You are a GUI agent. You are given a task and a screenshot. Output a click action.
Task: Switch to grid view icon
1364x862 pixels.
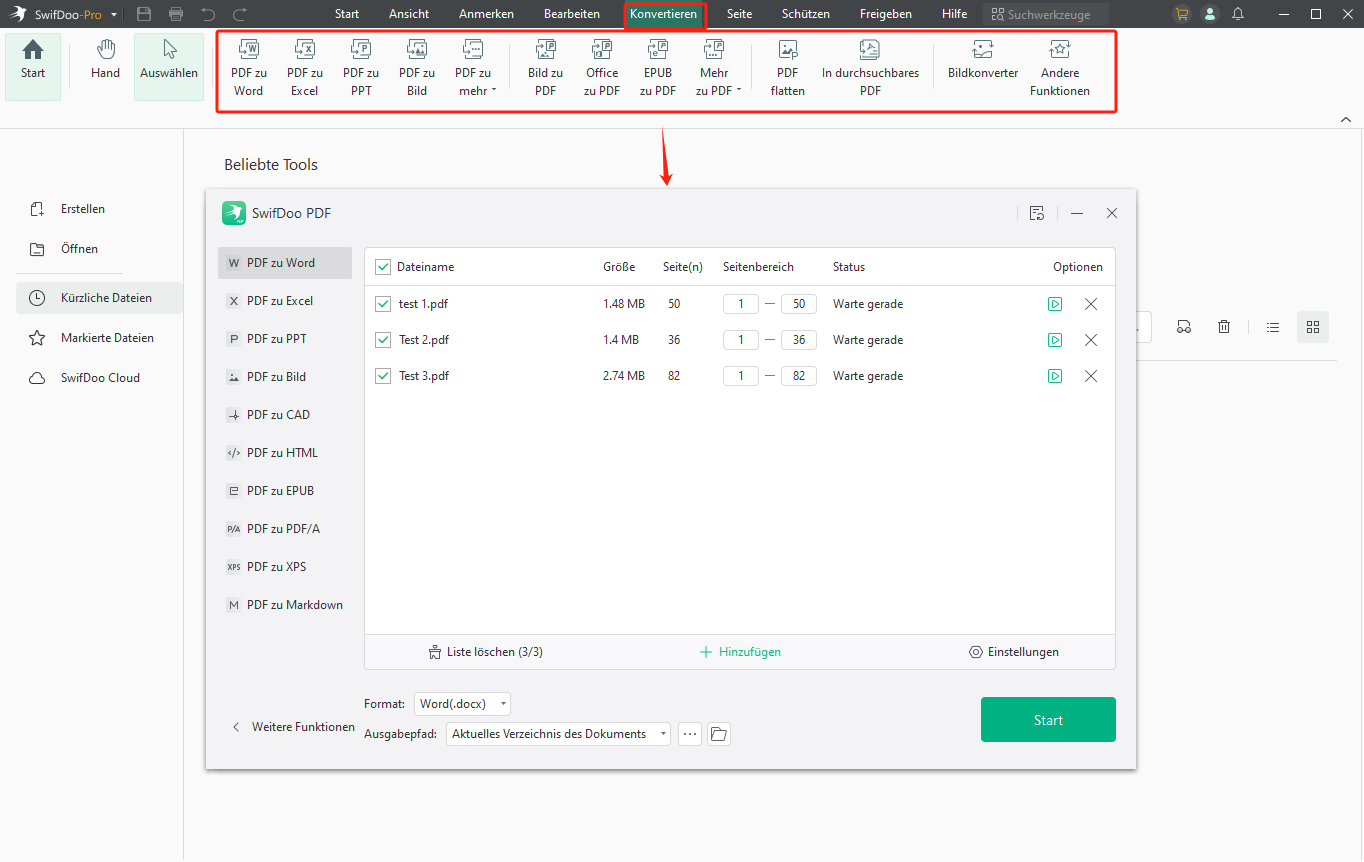pyautogui.click(x=1313, y=327)
